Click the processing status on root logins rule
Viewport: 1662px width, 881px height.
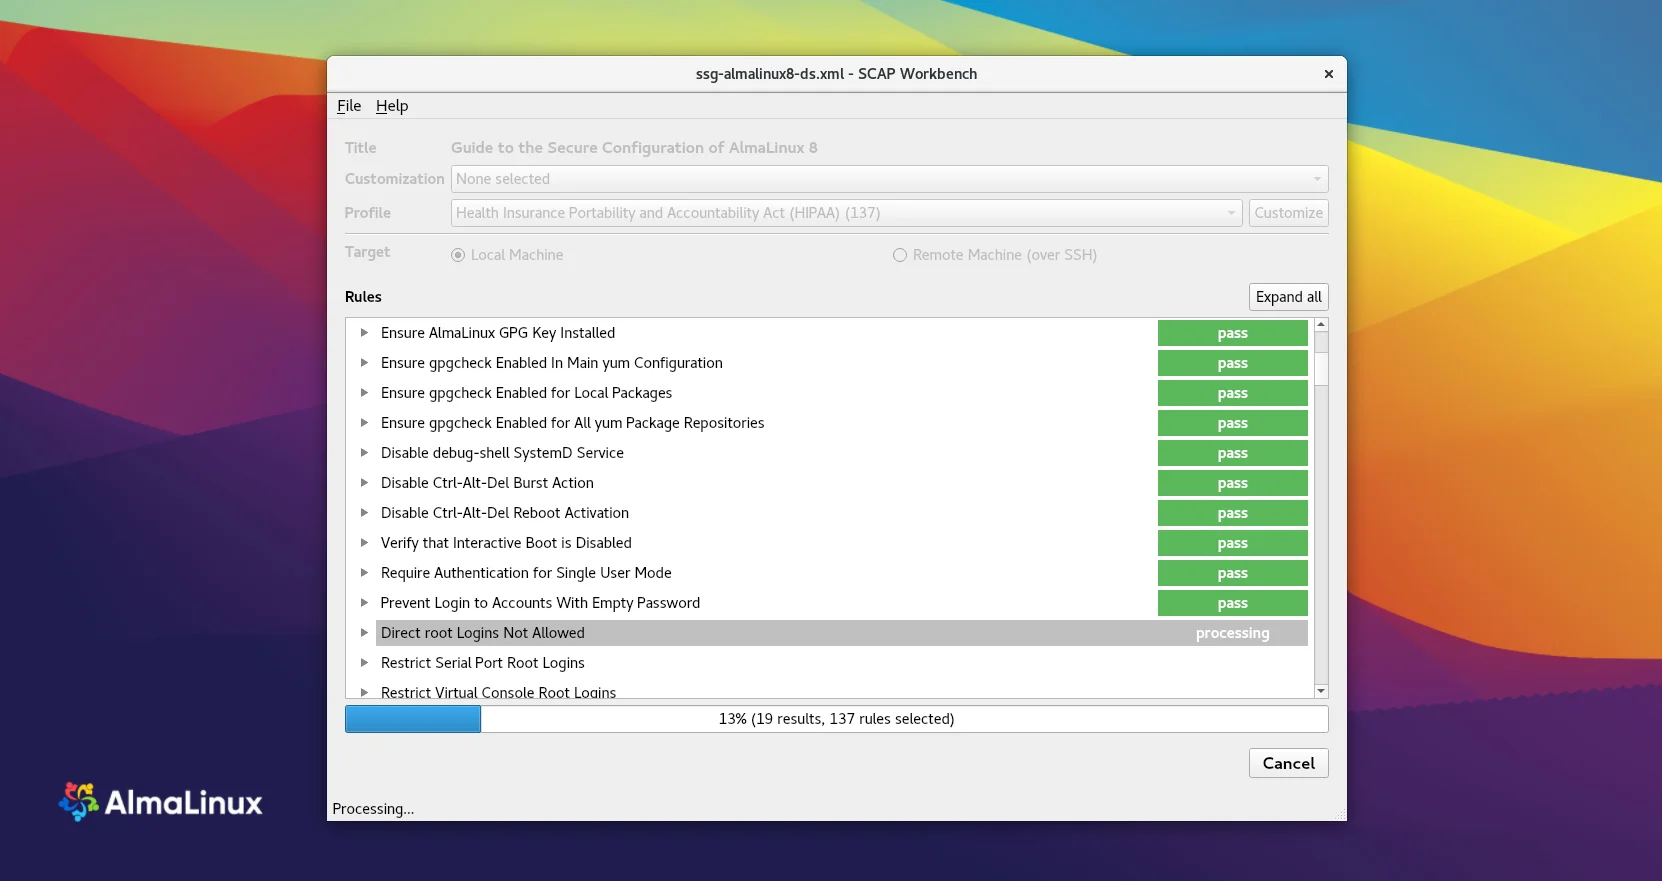coord(1232,633)
